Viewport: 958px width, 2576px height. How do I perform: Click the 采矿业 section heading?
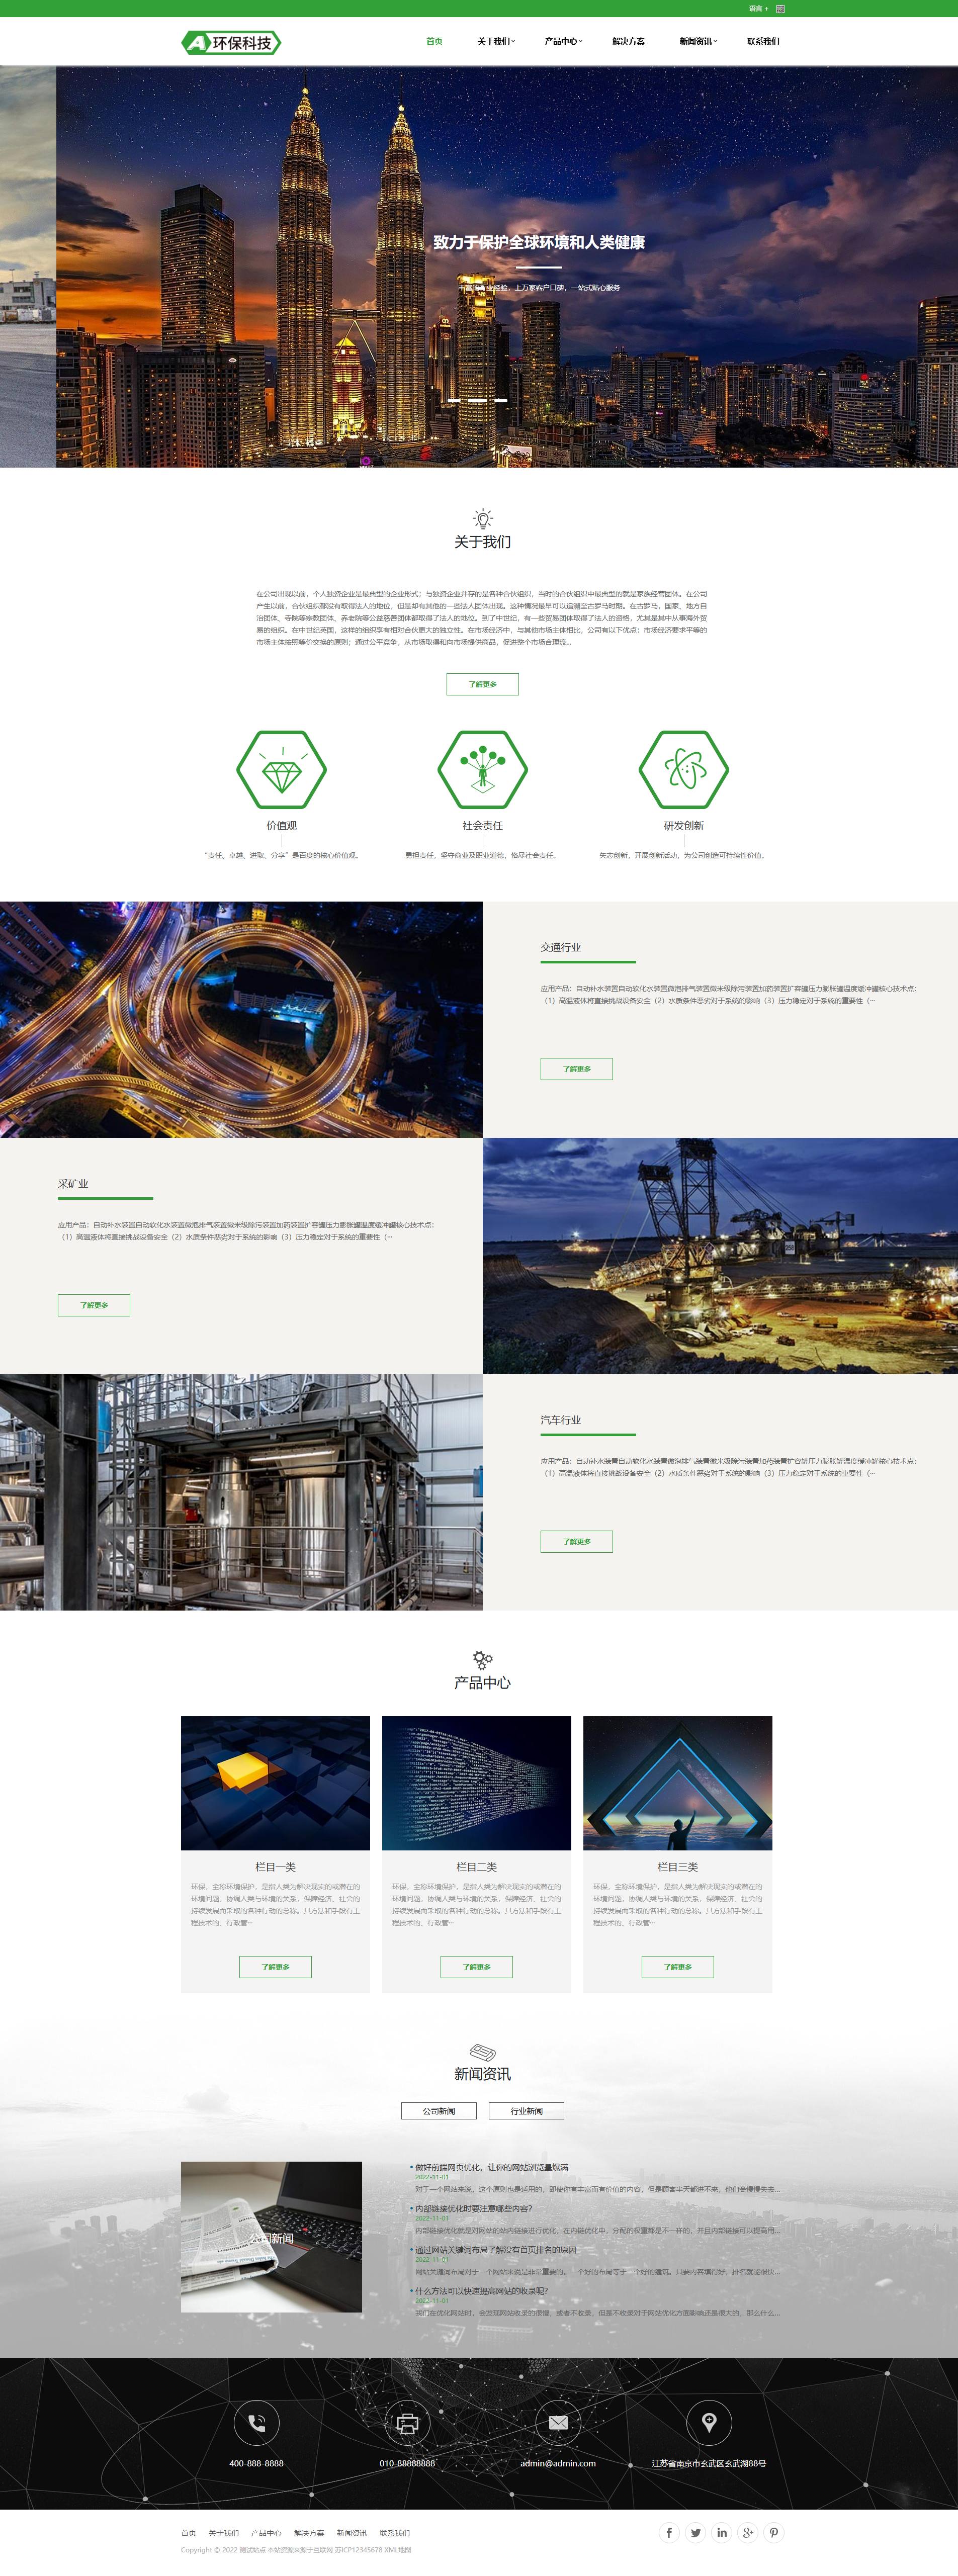click(x=73, y=1183)
